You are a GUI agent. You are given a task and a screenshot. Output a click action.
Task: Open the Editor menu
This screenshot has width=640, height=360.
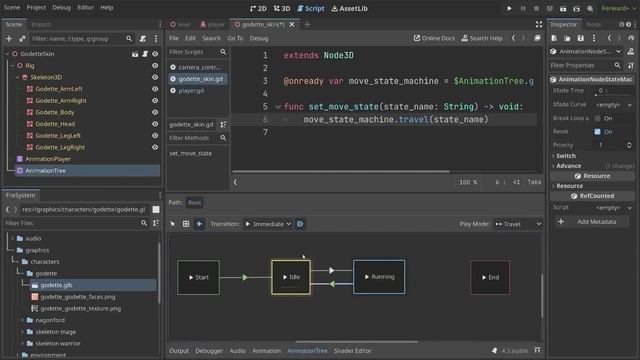pyautogui.click(x=85, y=7)
